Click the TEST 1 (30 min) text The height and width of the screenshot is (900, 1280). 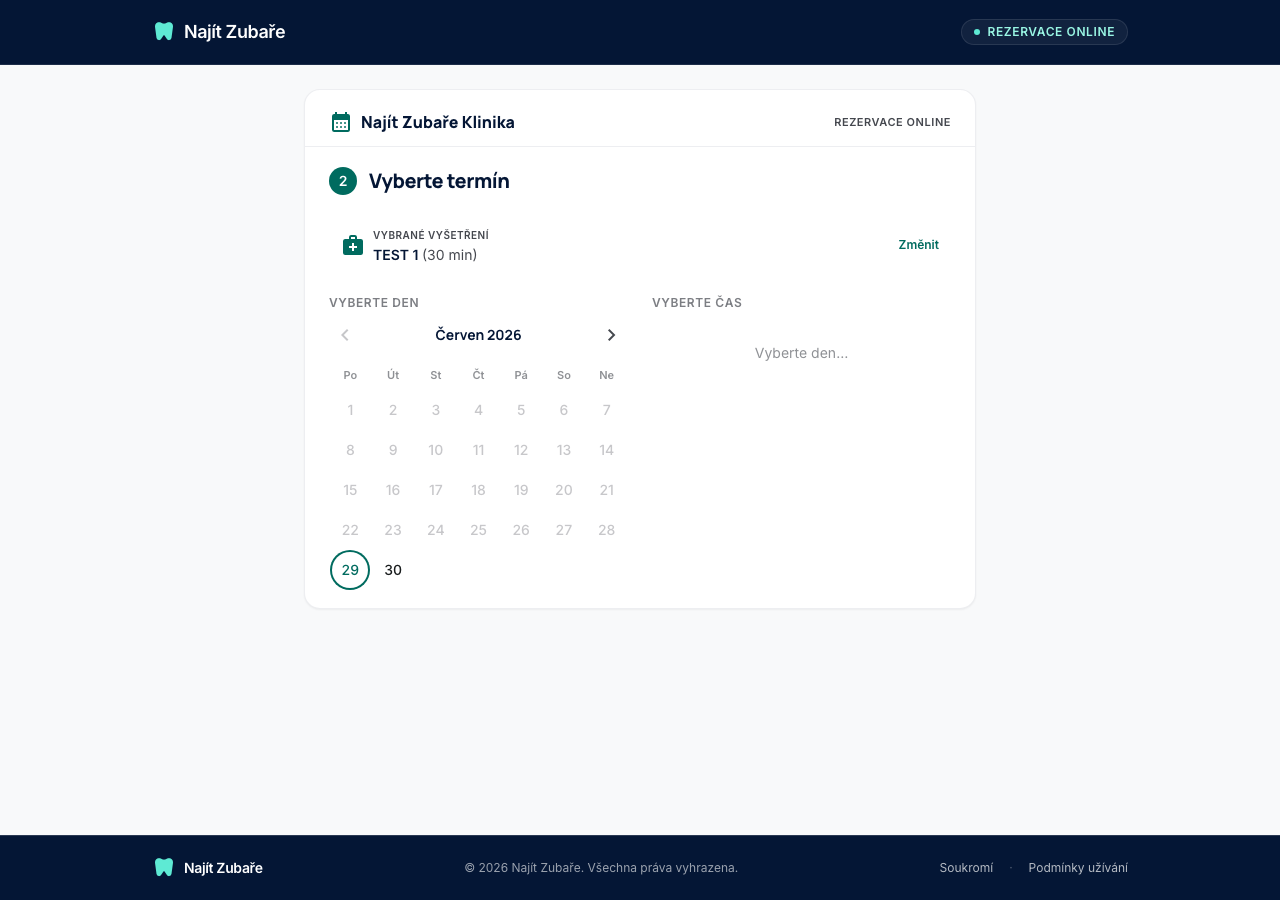pyautogui.click(x=425, y=255)
